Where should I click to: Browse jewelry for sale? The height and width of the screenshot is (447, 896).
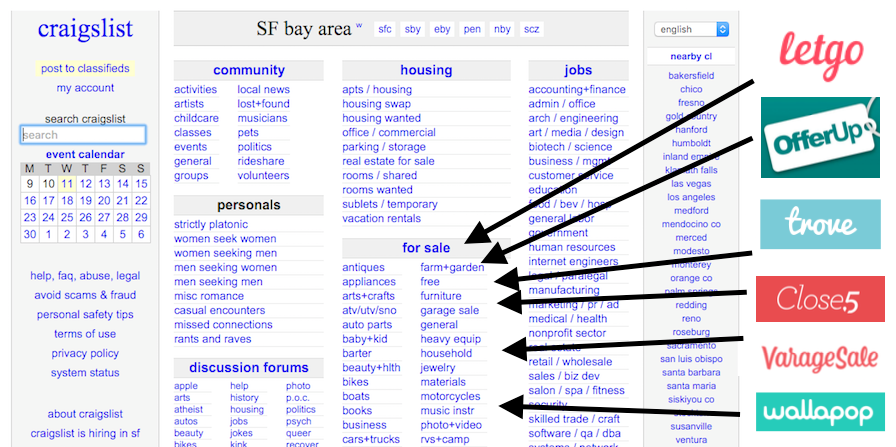(438, 368)
